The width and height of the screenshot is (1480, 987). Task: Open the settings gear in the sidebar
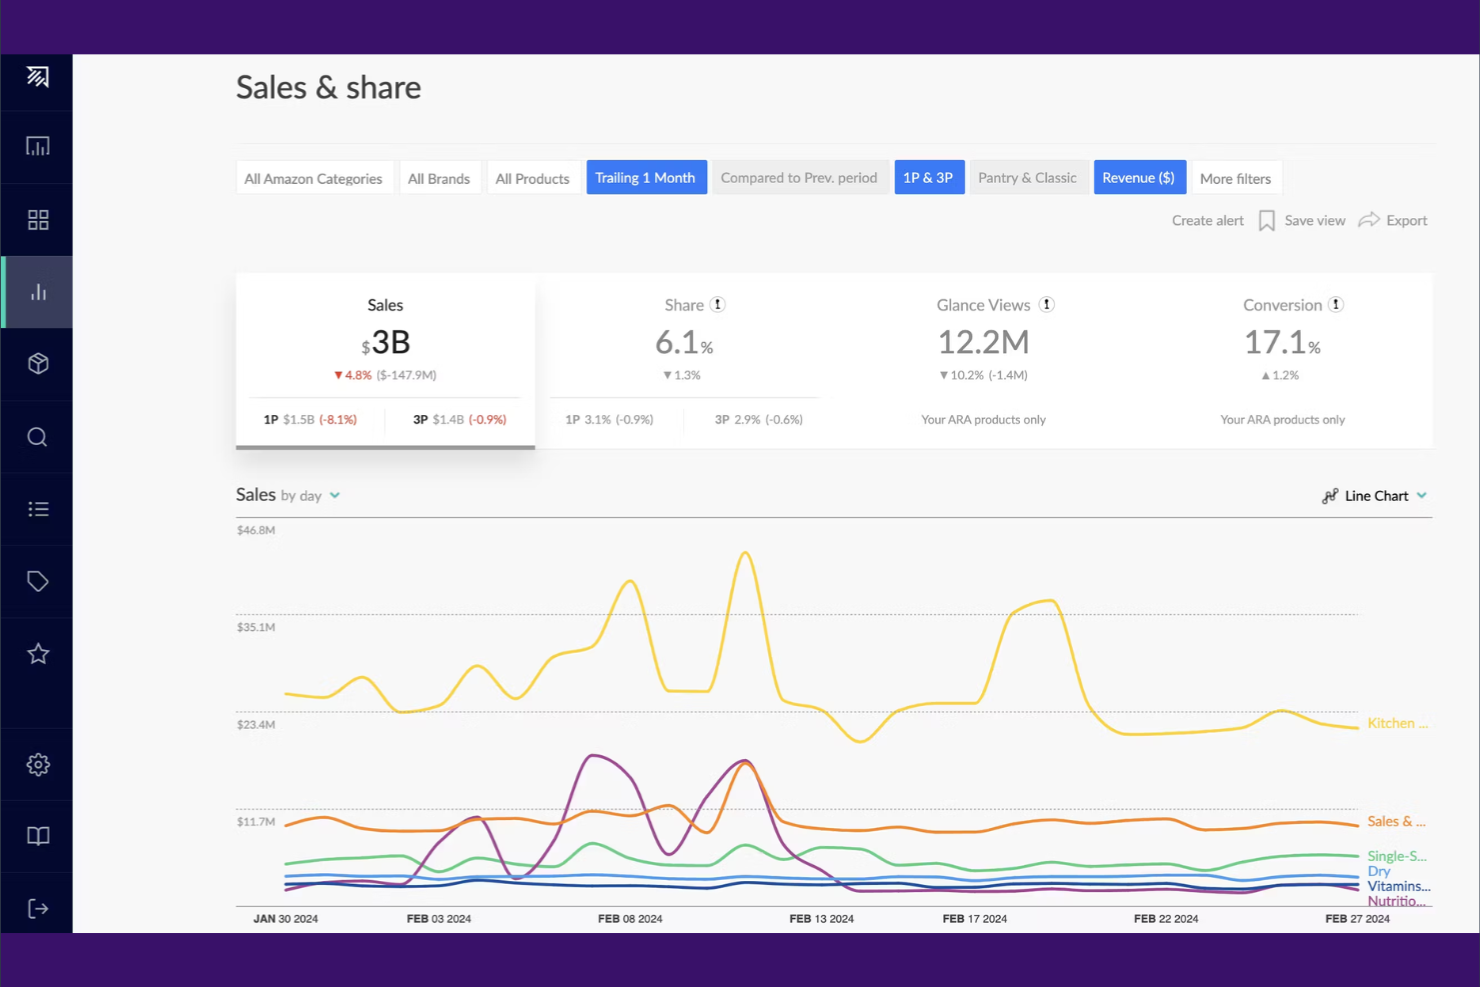[37, 764]
